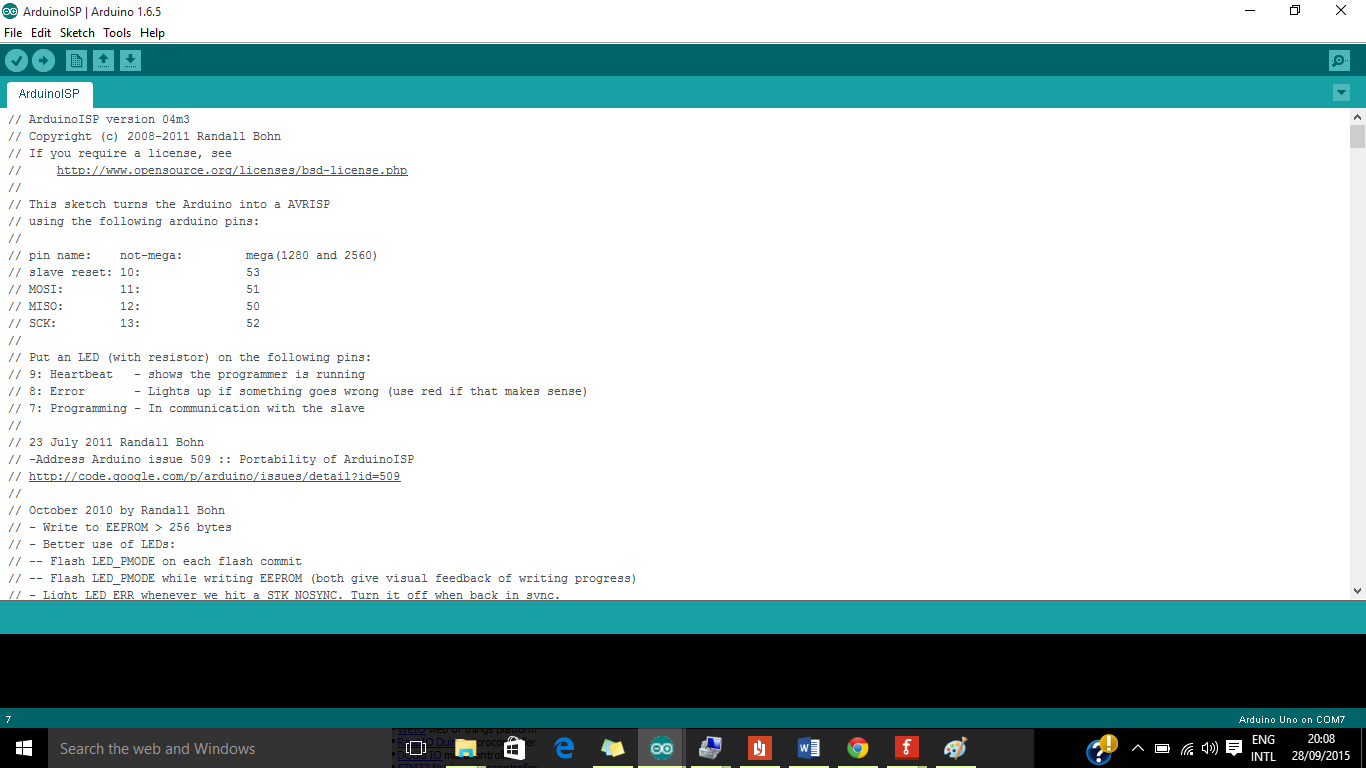Viewport: 1366px width, 768px height.
Task: Open the red f app taskbar icon
Action: (x=907, y=748)
